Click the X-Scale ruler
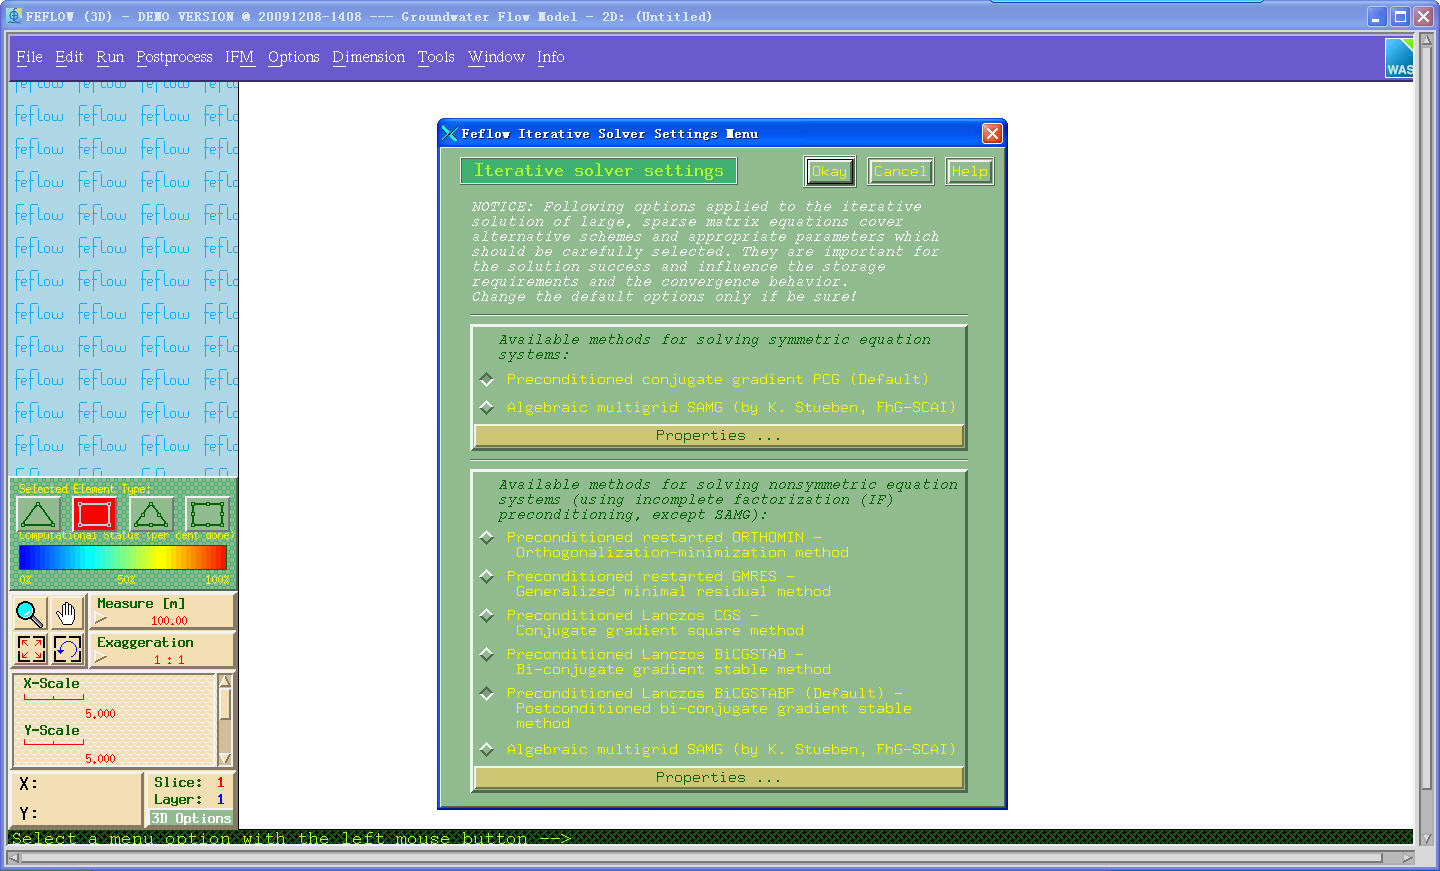Screen dimensions: 1440x871 pos(54,697)
